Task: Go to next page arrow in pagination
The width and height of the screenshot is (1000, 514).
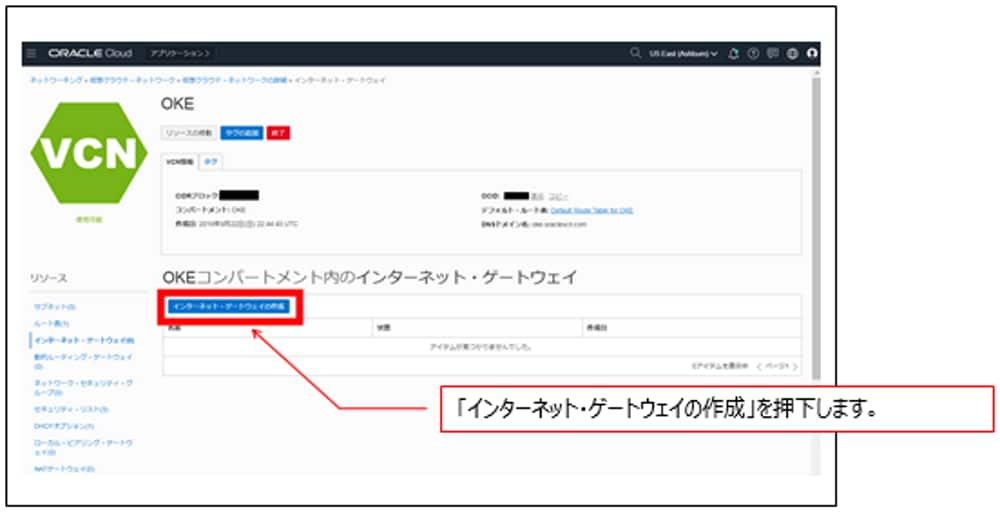Action: click(795, 367)
